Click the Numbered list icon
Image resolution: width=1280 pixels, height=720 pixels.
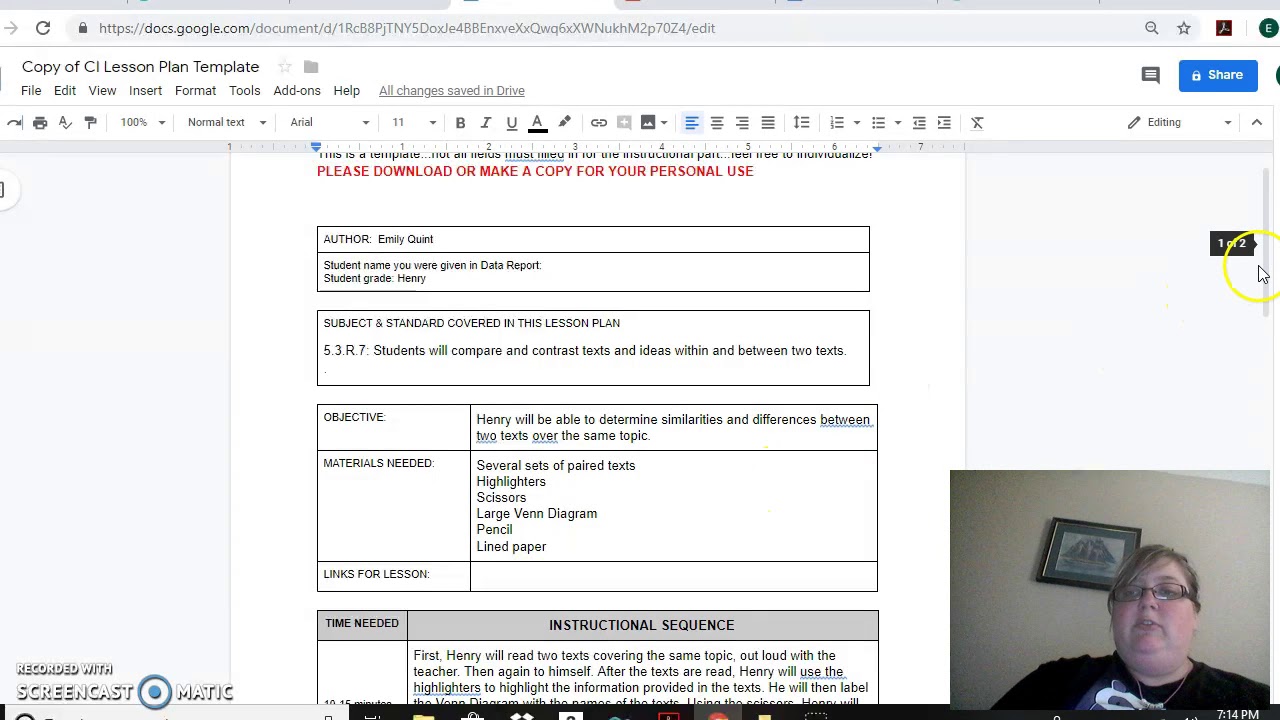coord(837,122)
